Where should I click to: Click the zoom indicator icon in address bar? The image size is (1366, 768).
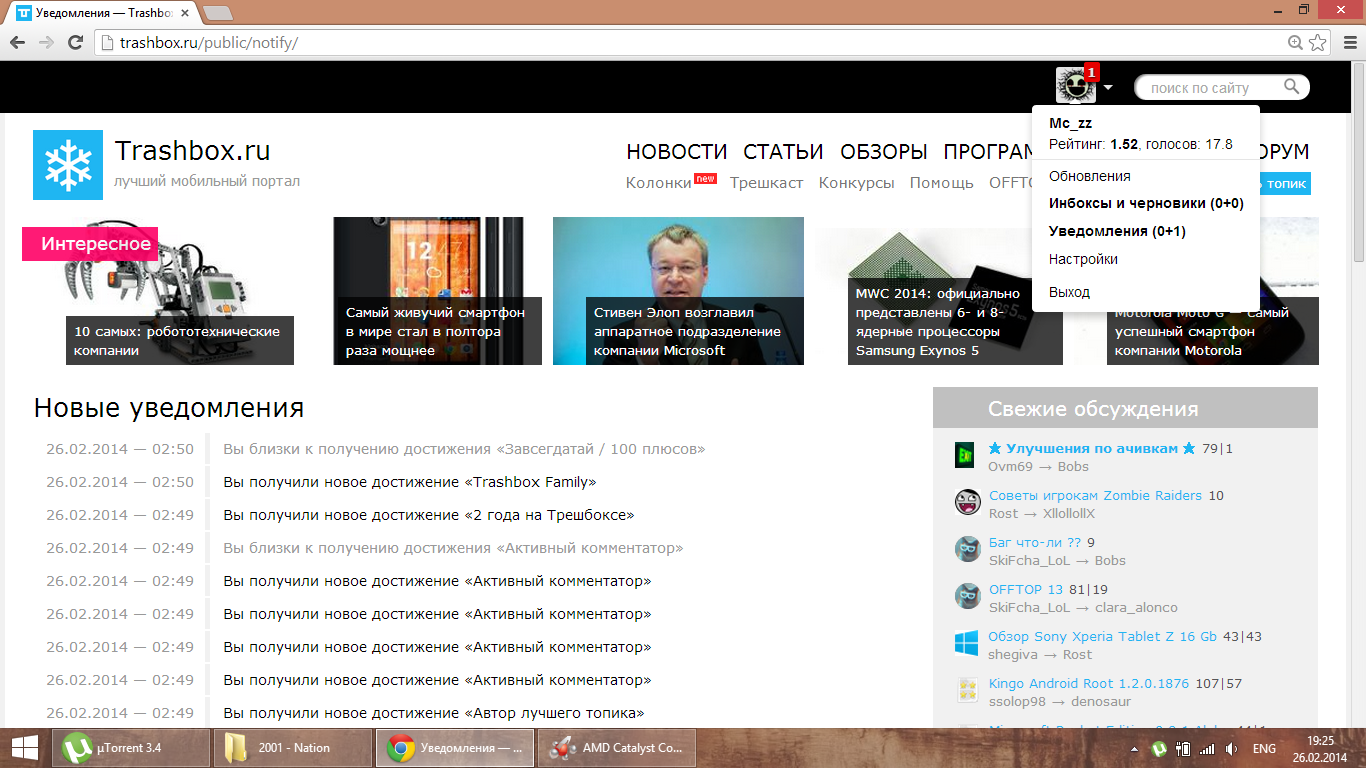coord(1295,42)
